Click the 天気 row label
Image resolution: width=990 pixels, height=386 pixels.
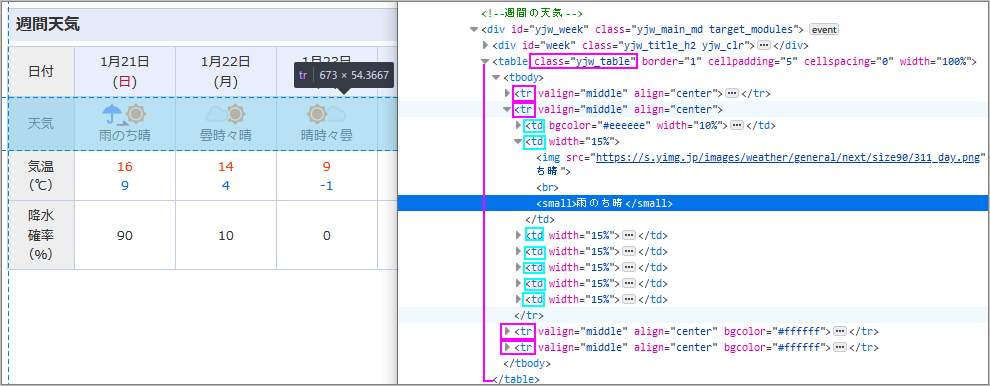(x=42, y=123)
